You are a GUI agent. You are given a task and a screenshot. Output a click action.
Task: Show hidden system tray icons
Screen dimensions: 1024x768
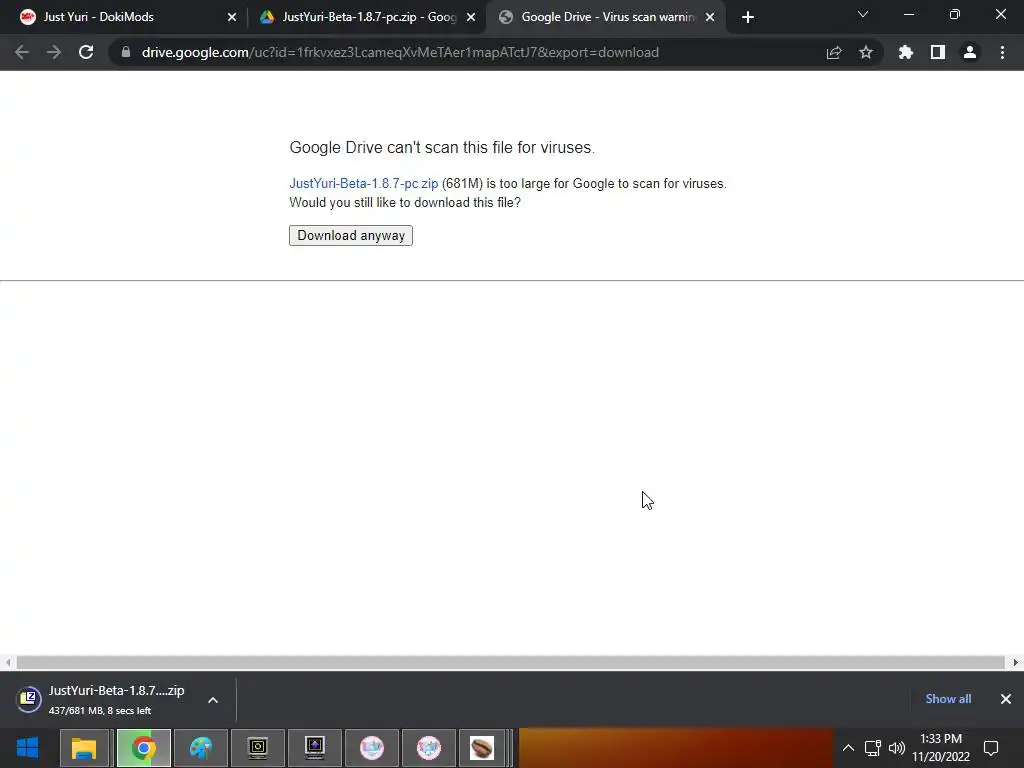848,748
